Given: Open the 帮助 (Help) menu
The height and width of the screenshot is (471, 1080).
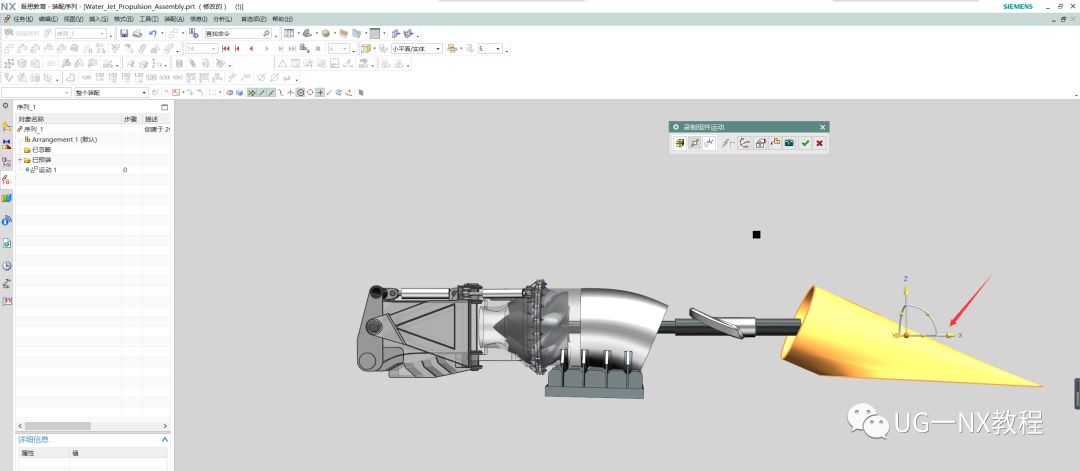Looking at the screenshot, I should pos(282,19).
